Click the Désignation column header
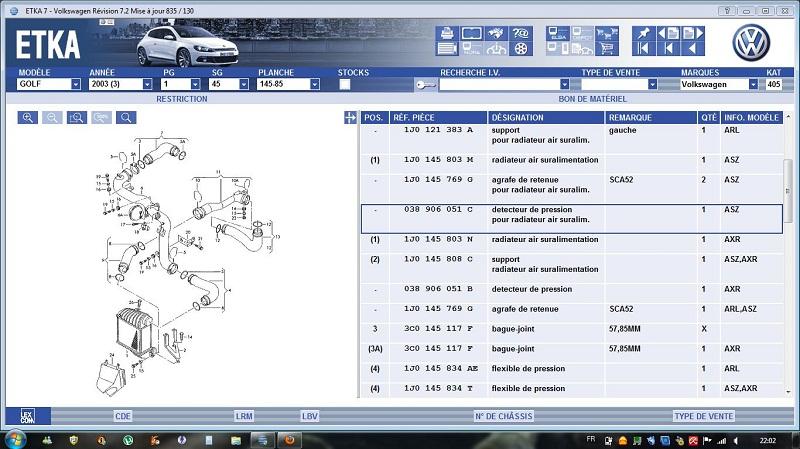Image resolution: width=800 pixels, height=449 pixels. (x=546, y=118)
